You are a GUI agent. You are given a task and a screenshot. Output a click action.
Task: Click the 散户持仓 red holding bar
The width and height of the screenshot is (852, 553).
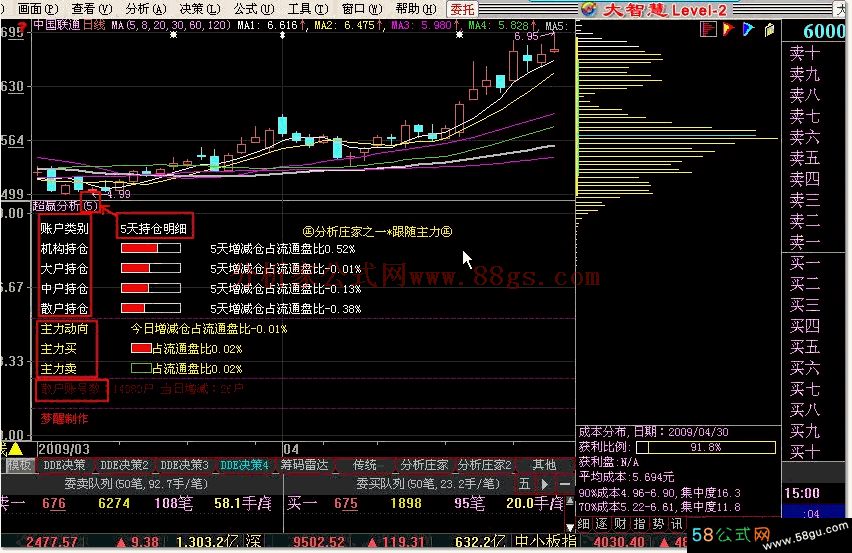(x=151, y=308)
